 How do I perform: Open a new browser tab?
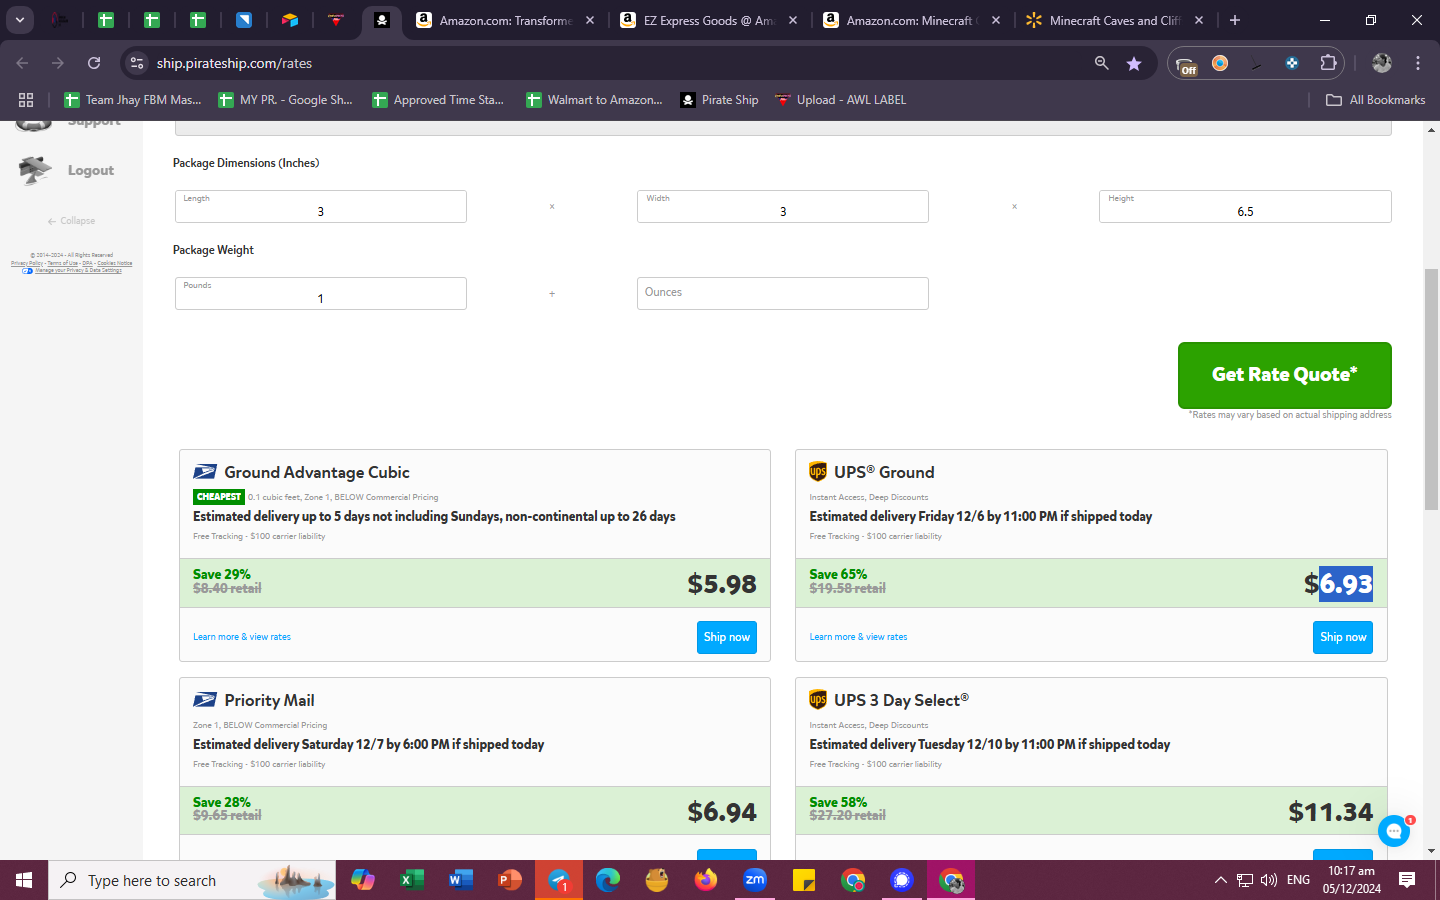pyautogui.click(x=1235, y=20)
